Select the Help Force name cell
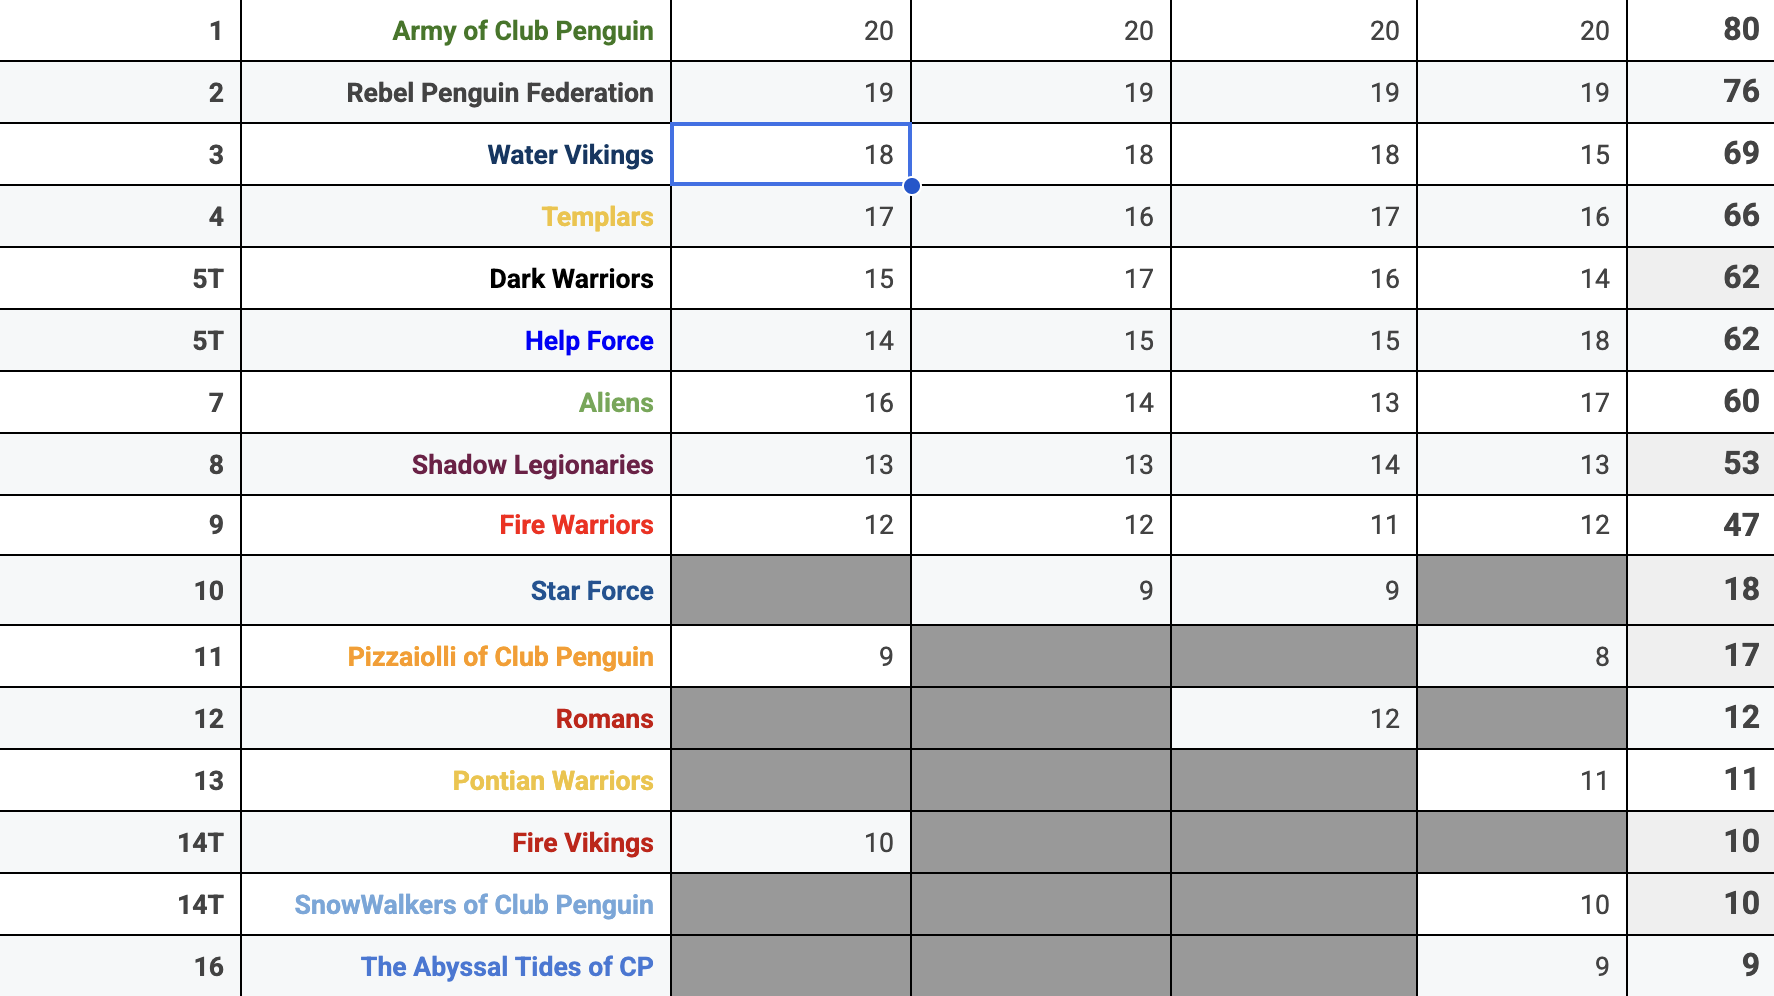1774x996 pixels. click(456, 341)
